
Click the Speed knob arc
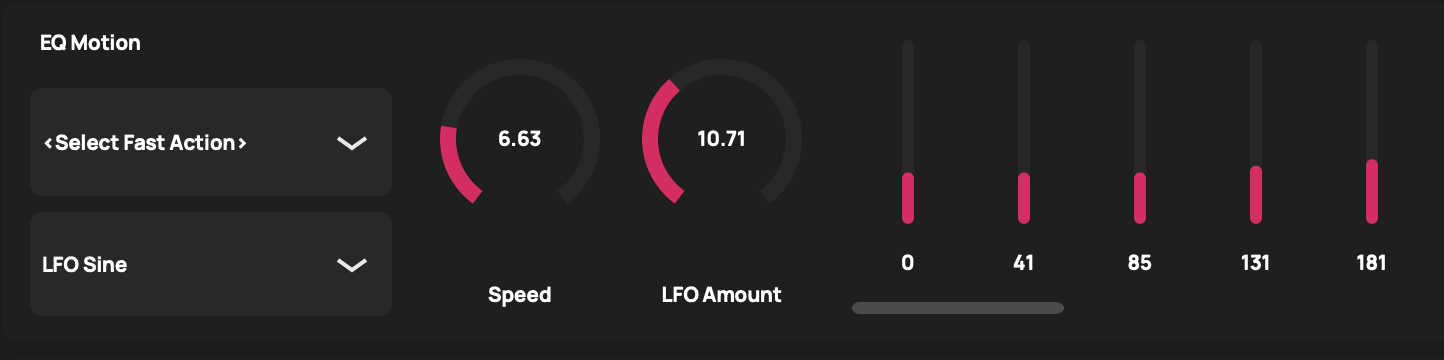tap(520, 138)
